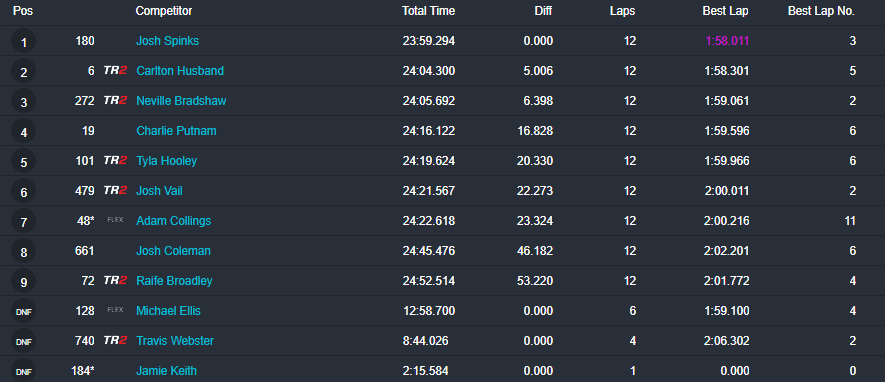Open Josh Spinks competitor profile
This screenshot has height=382, width=885.
click(168, 41)
